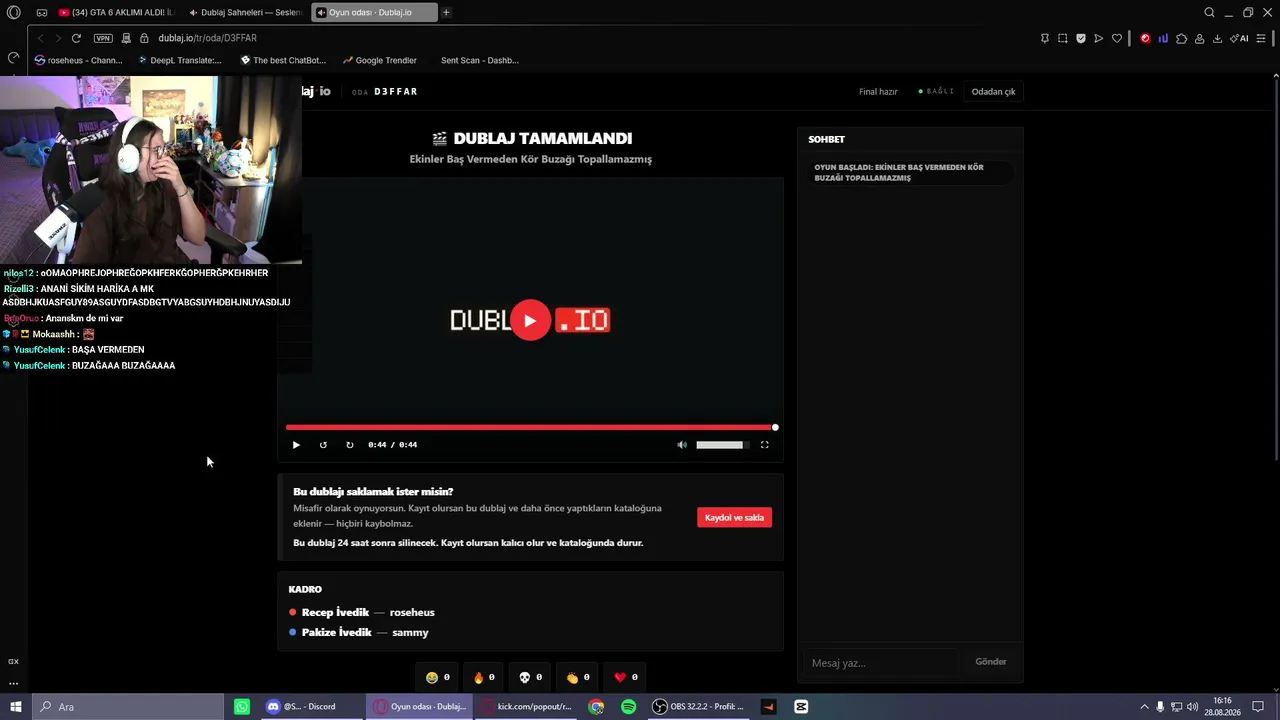
Task: Leave the room via 'Odadan çık'
Action: (x=993, y=92)
